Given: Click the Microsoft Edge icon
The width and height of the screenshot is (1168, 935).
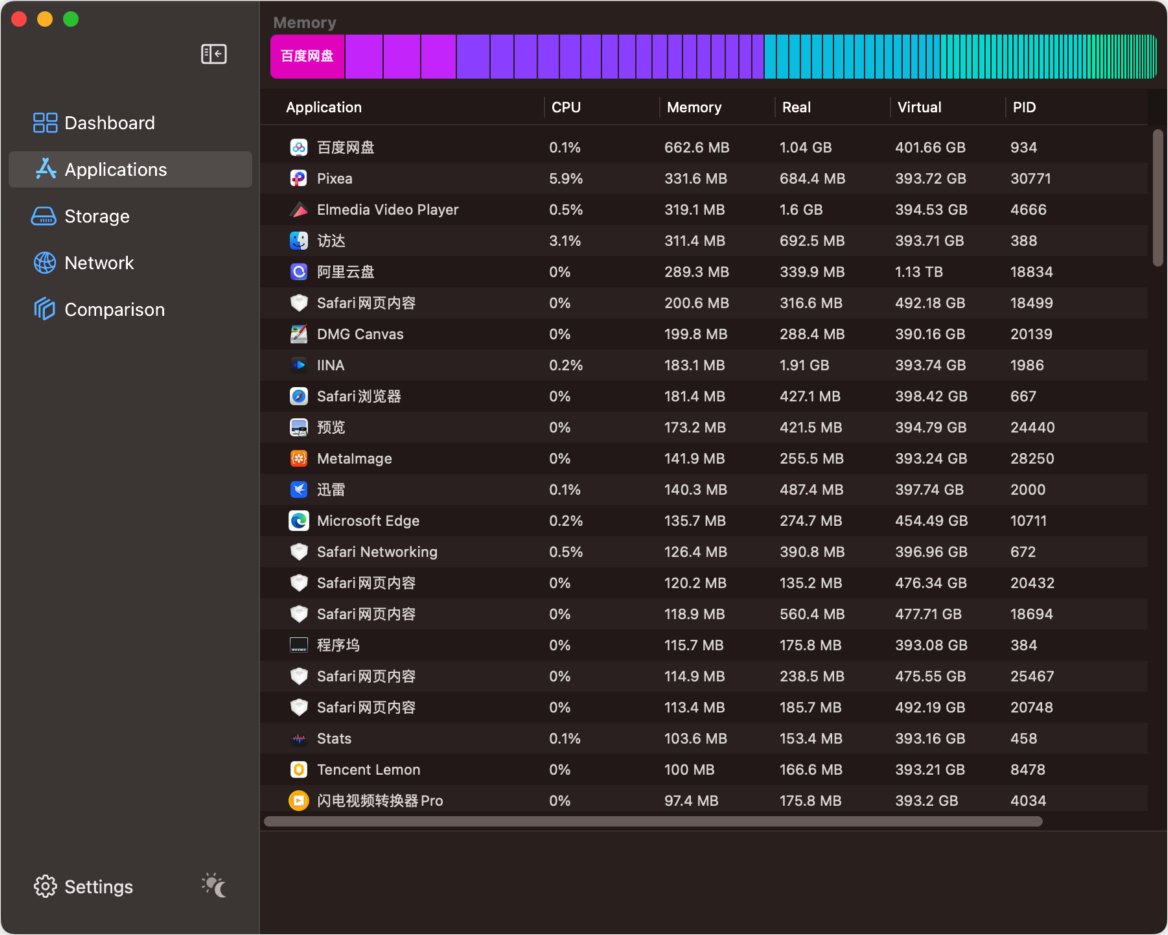Looking at the screenshot, I should pyautogui.click(x=299, y=521).
